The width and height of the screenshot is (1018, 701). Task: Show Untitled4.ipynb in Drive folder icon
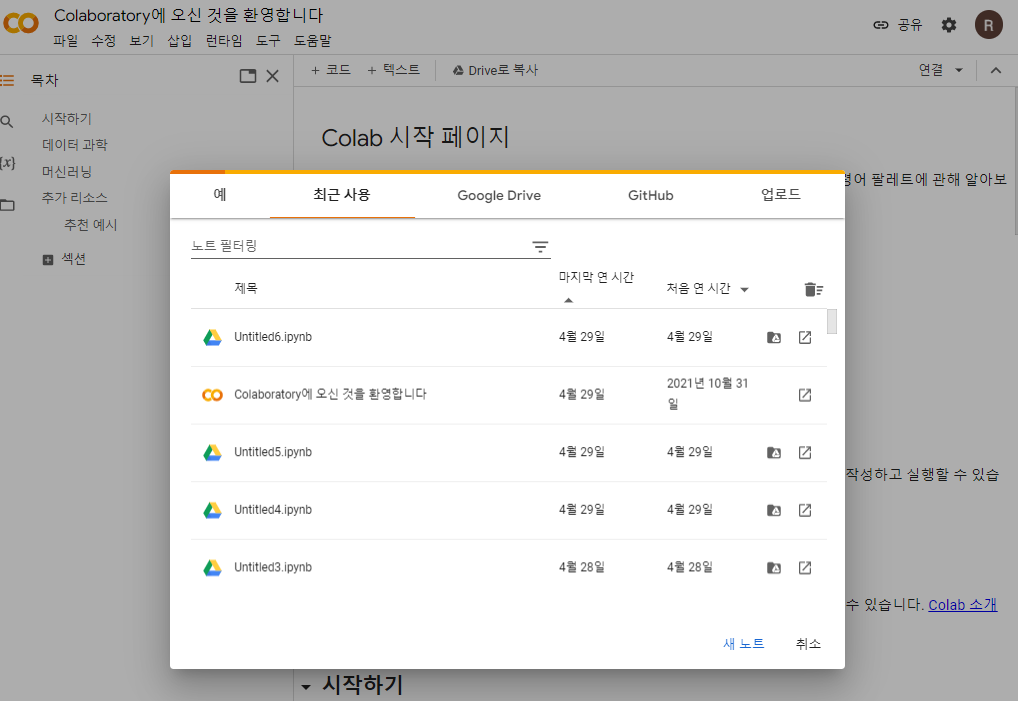774,510
